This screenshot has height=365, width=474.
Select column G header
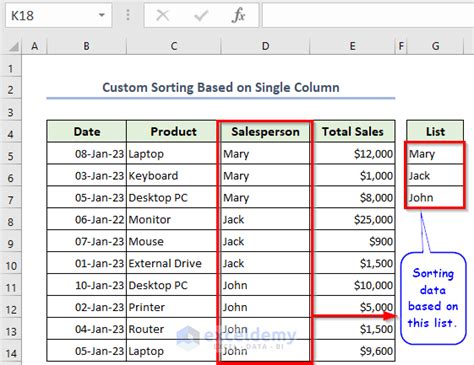435,46
